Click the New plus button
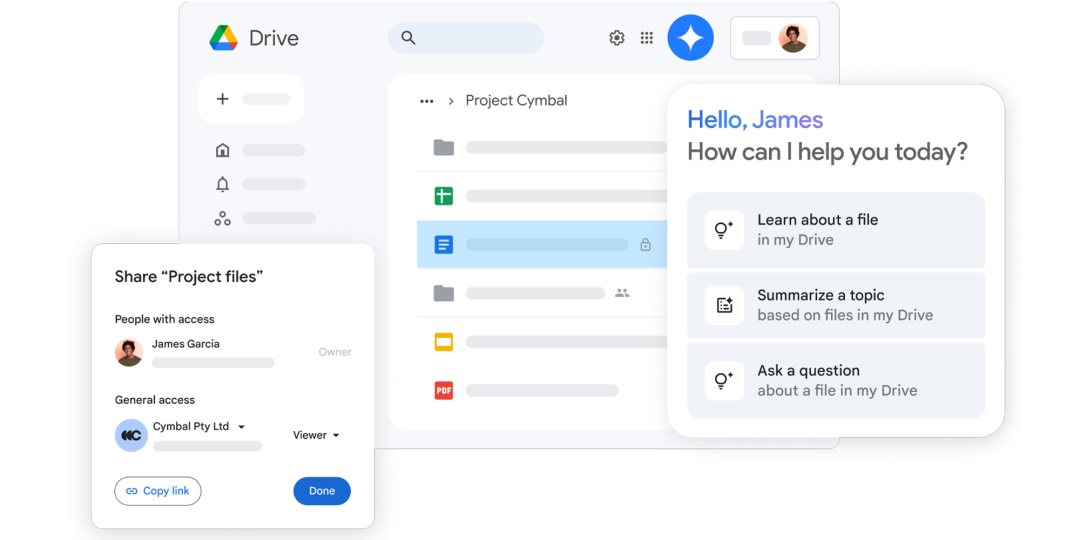The height and width of the screenshot is (540, 1080). (250, 99)
